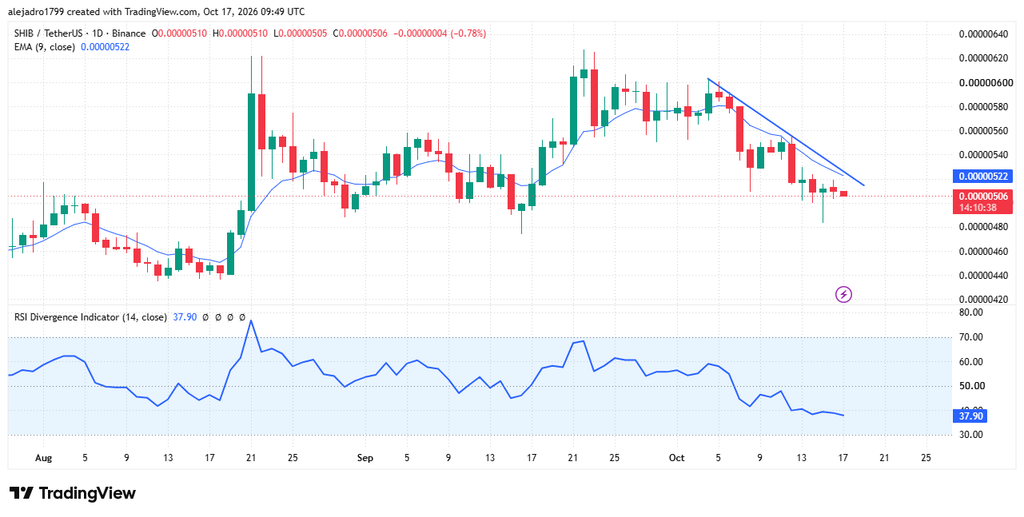
Task: Click the 0.00000580 price axis label
Action: pyautogui.click(x=983, y=106)
